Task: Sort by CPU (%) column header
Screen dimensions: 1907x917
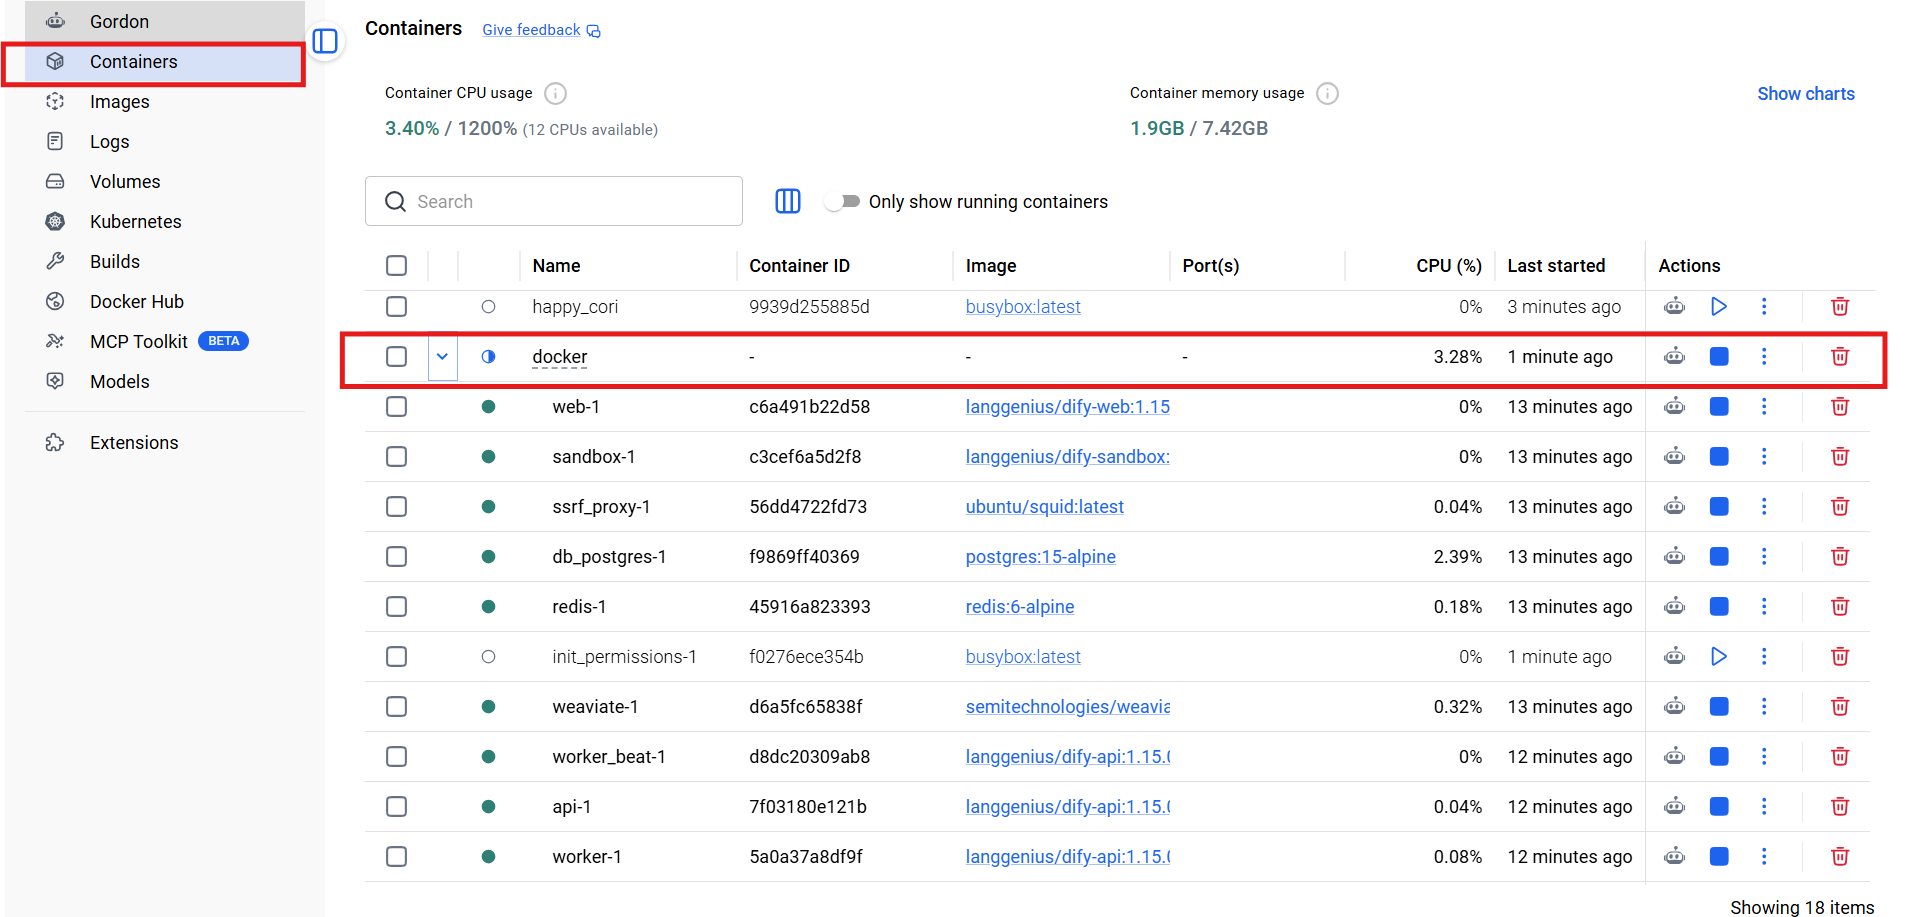Action: (x=1449, y=265)
